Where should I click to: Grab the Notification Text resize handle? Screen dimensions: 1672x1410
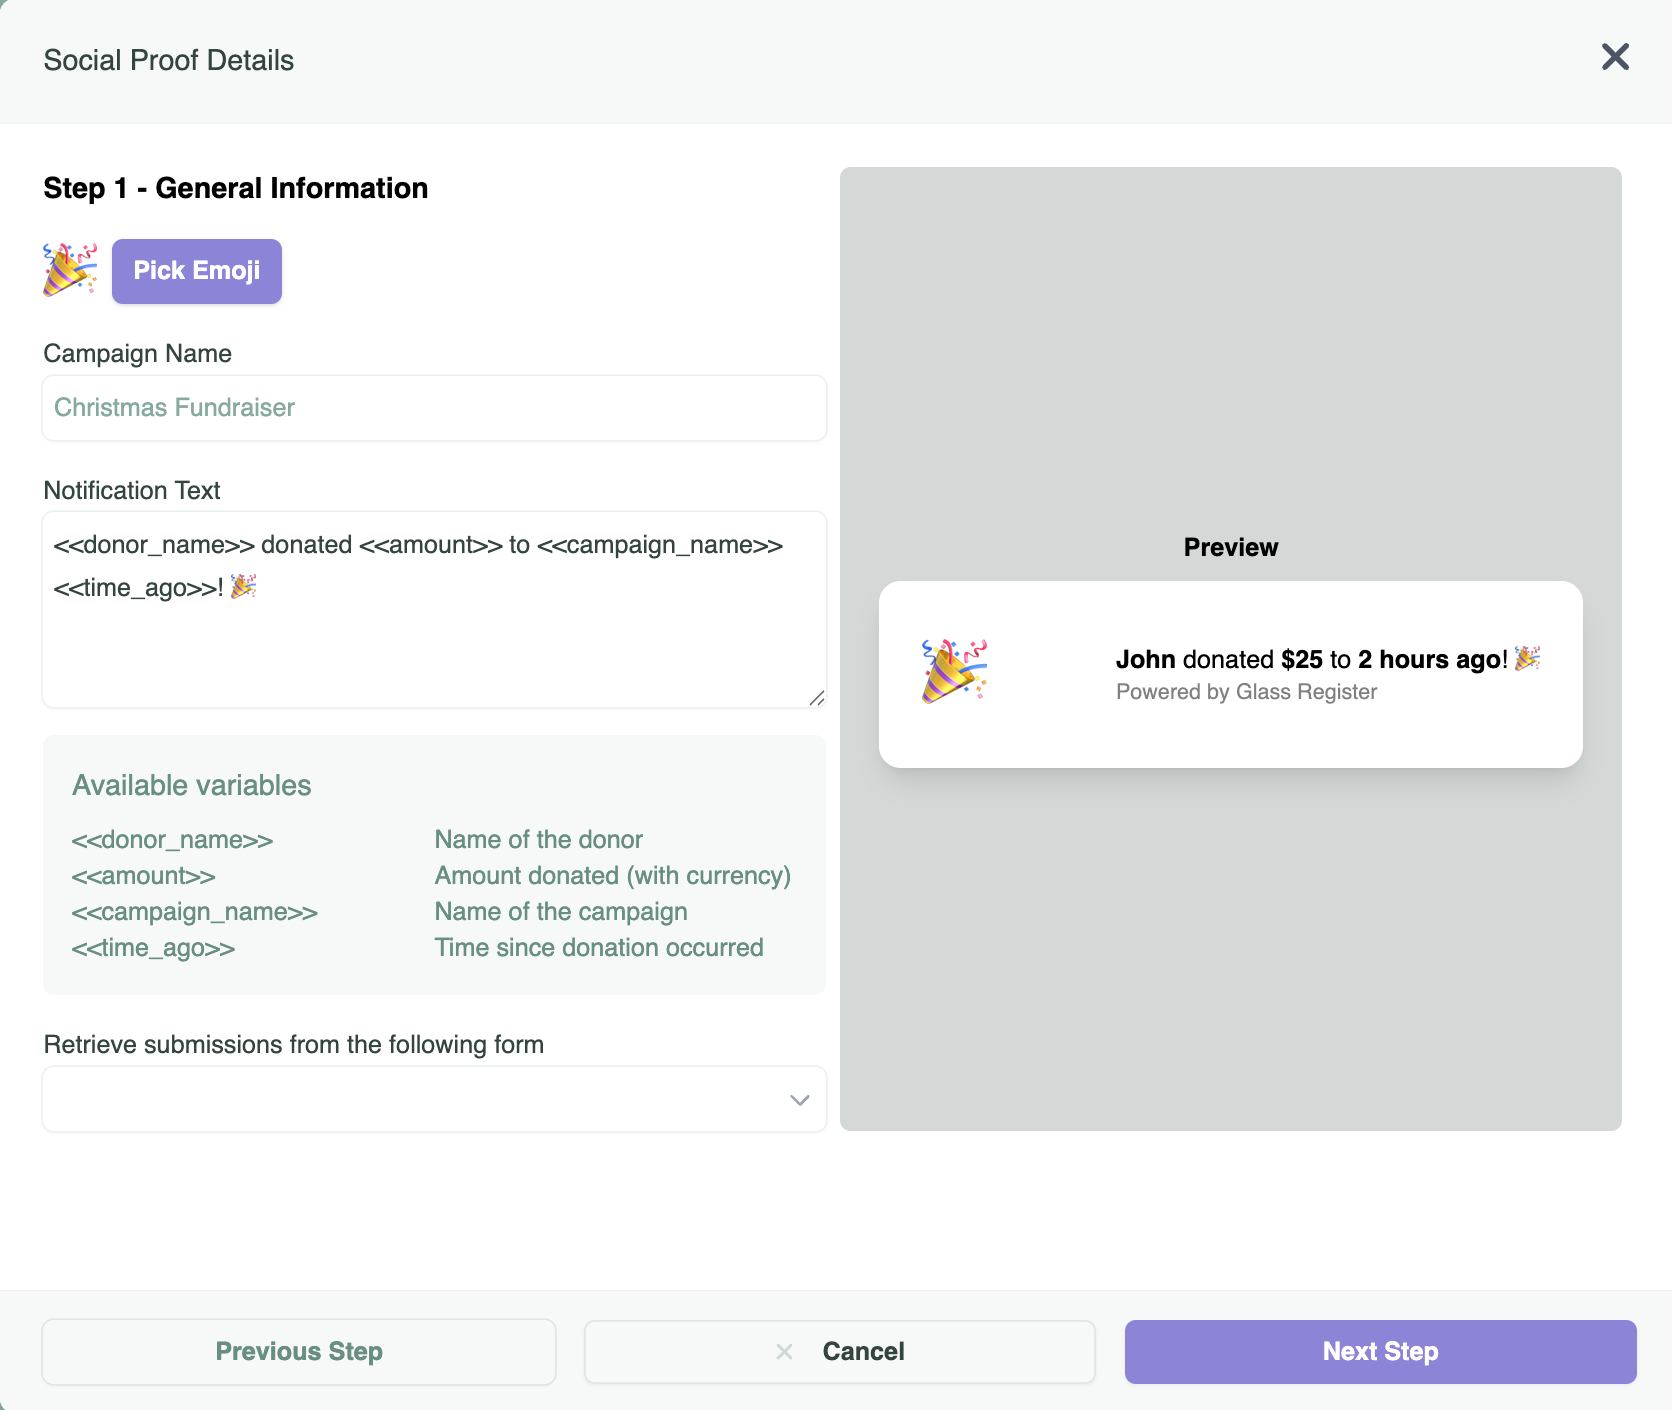(817, 698)
